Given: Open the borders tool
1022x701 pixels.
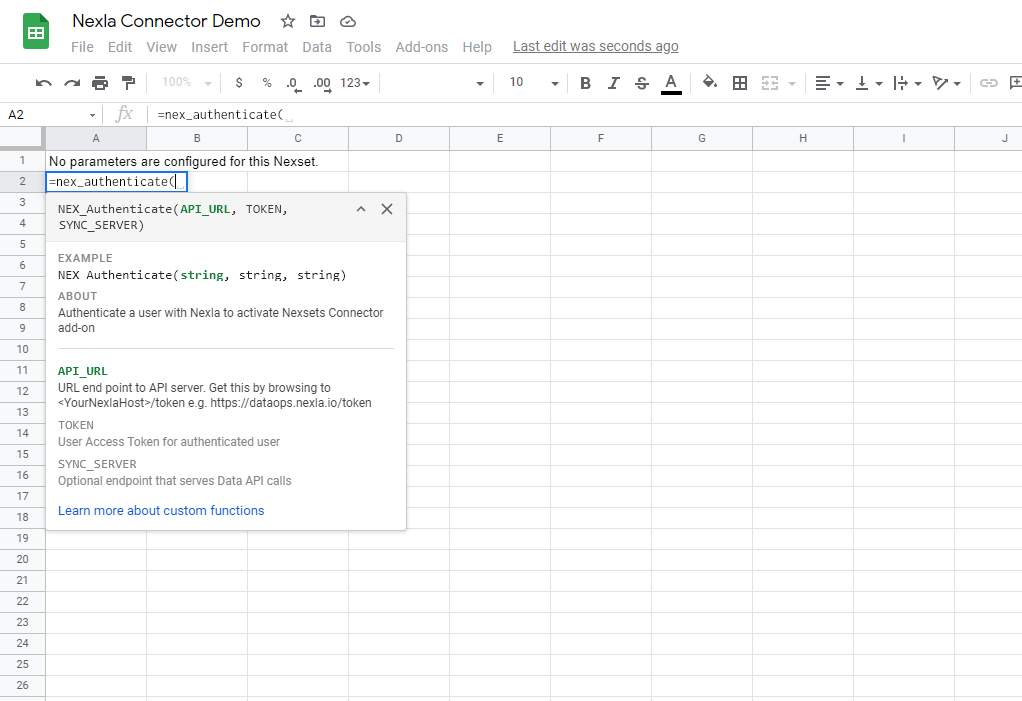Looking at the screenshot, I should pyautogui.click(x=740, y=83).
